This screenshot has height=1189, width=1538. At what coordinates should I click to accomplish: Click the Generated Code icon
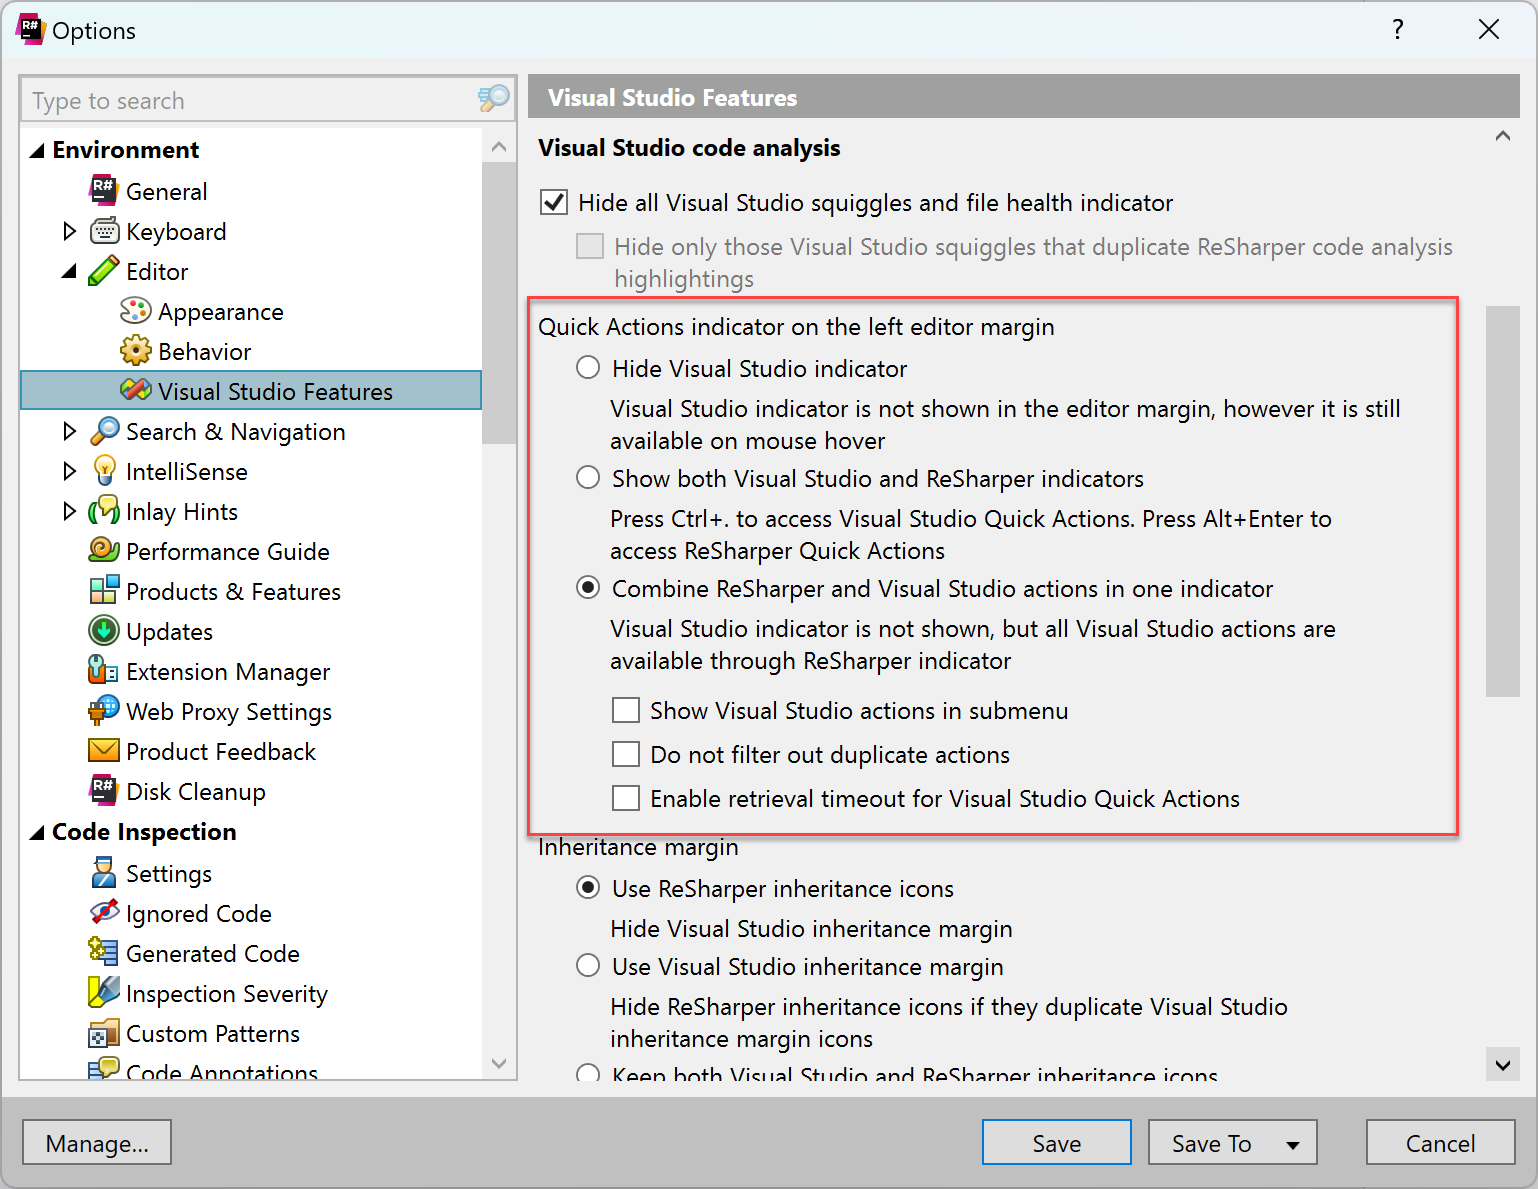coord(104,952)
